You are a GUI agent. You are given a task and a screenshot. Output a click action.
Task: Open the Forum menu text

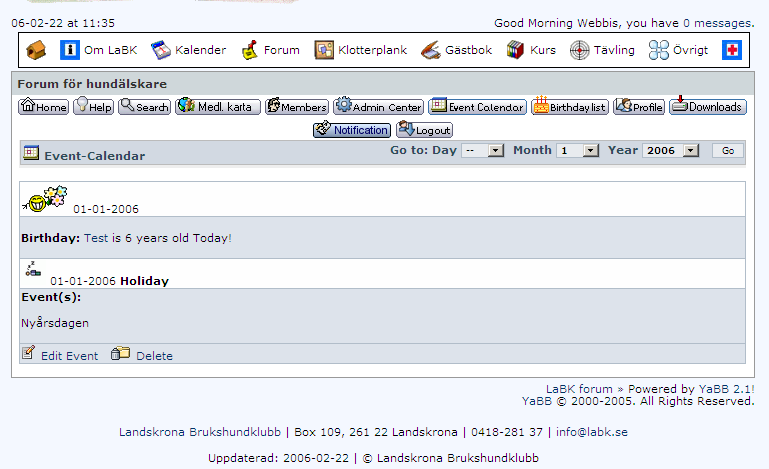[x=282, y=50]
